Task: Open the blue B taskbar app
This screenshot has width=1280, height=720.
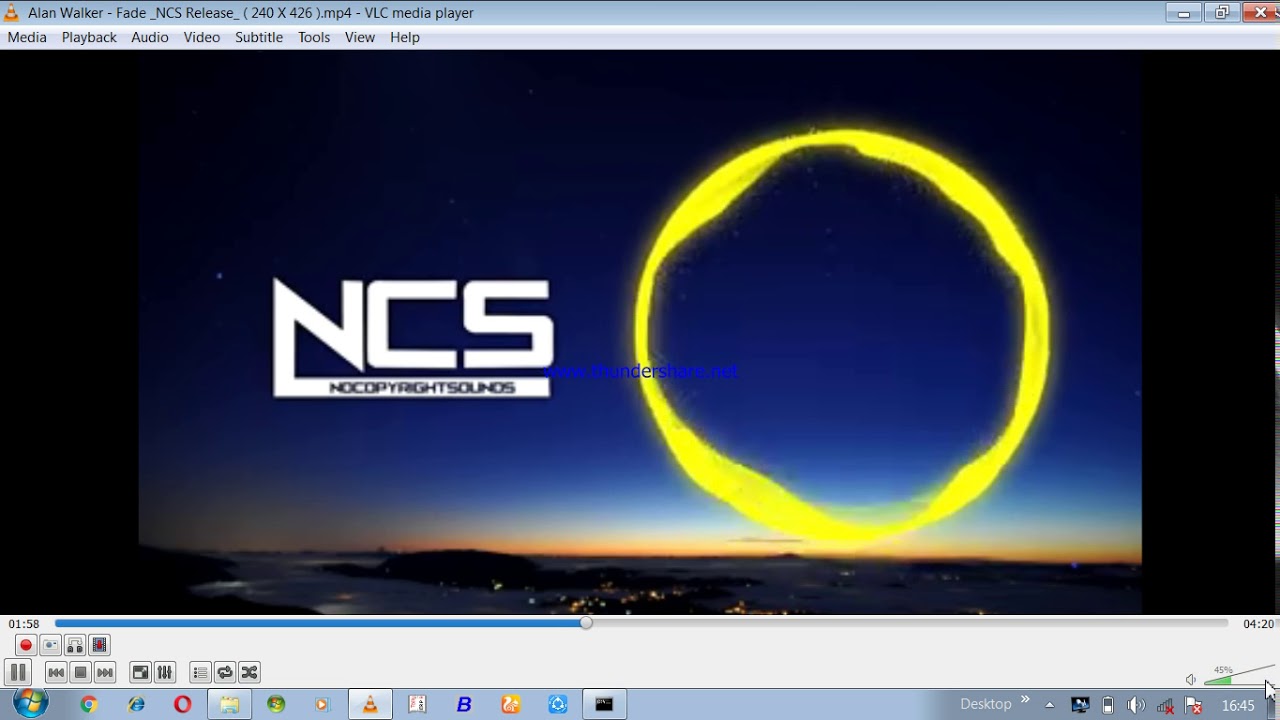Action: (464, 705)
